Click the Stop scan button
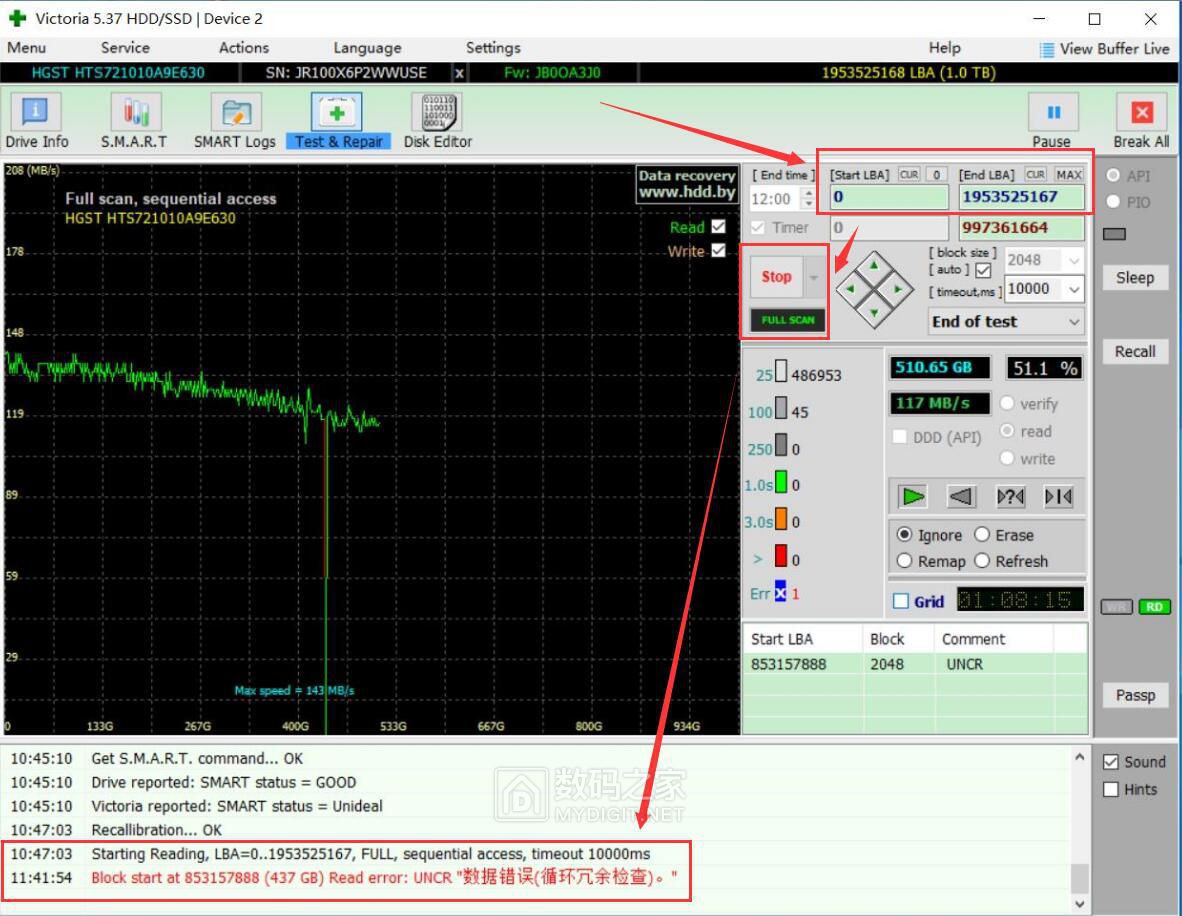 click(776, 277)
